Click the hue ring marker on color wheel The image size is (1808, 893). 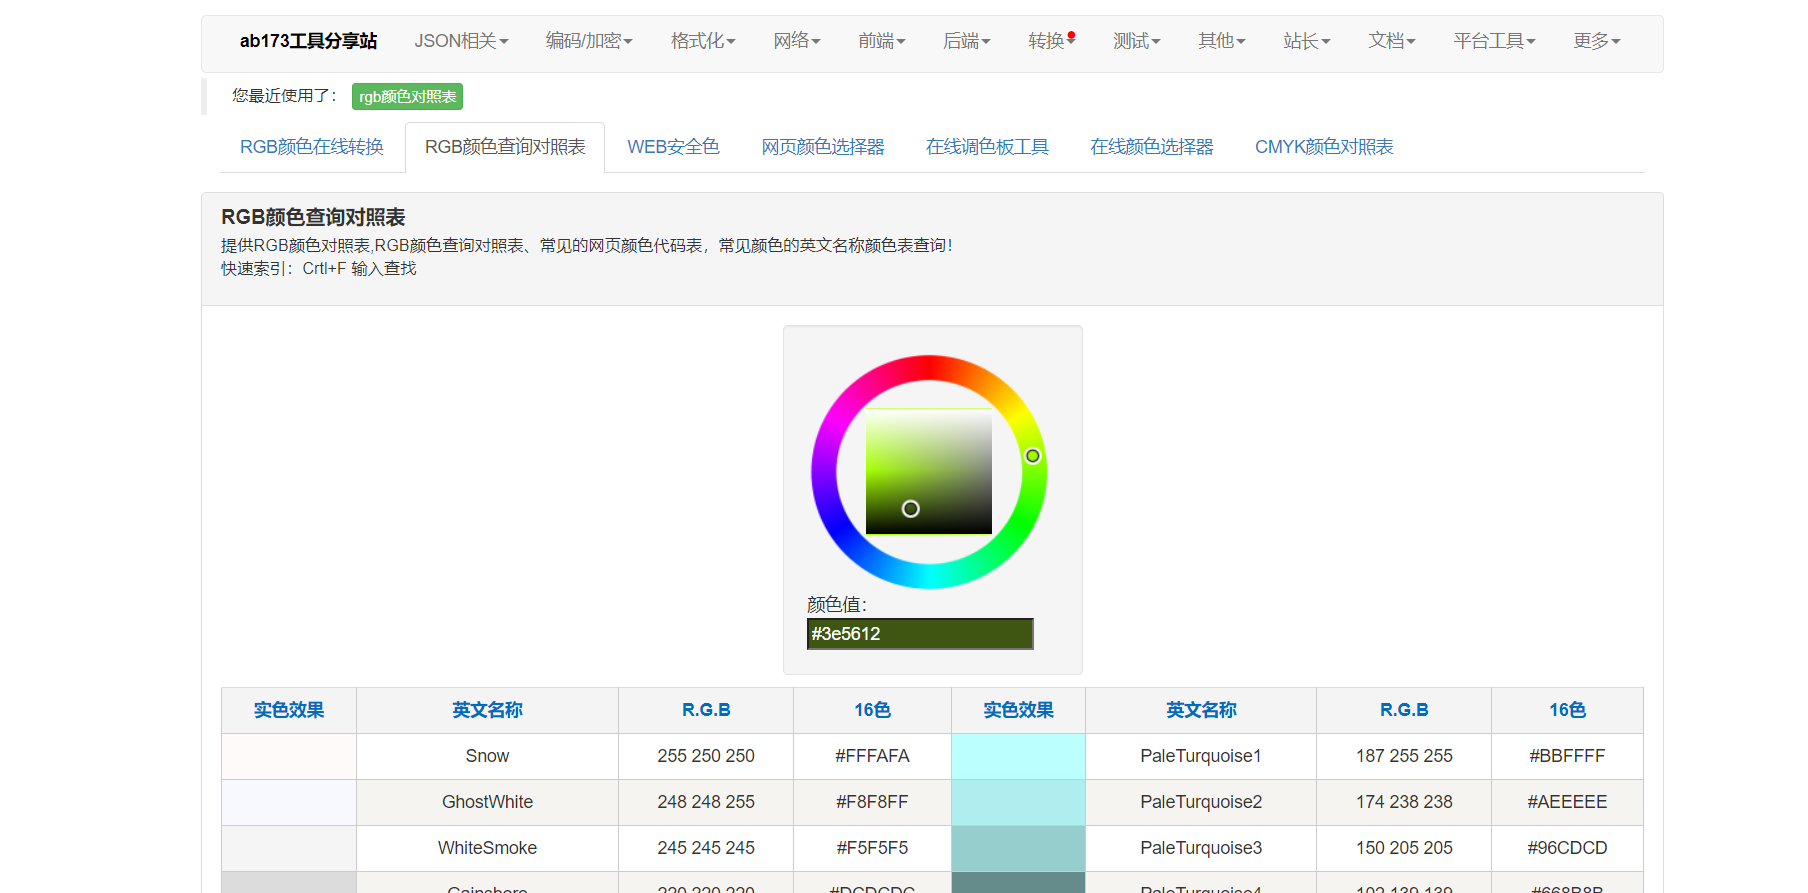coord(1033,456)
